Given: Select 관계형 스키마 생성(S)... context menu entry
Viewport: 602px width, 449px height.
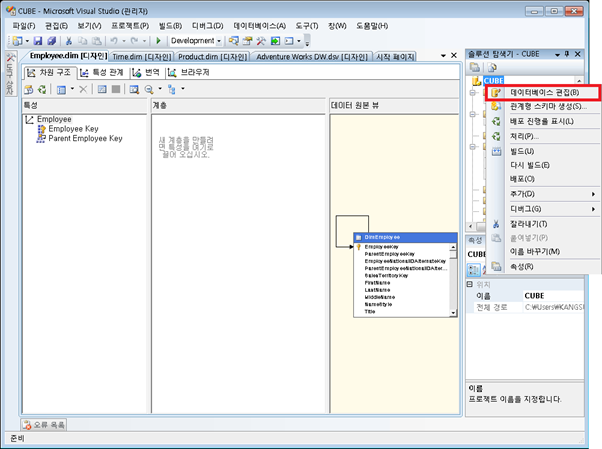Looking at the screenshot, I should [x=544, y=106].
